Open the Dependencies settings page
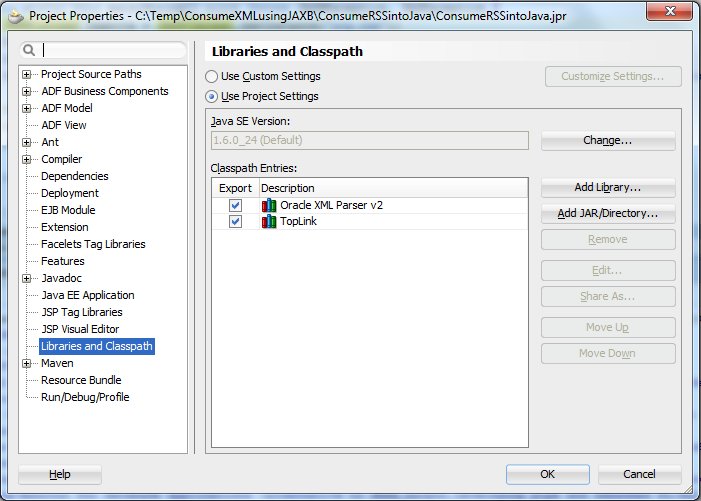The height and width of the screenshot is (501, 701). (74, 176)
